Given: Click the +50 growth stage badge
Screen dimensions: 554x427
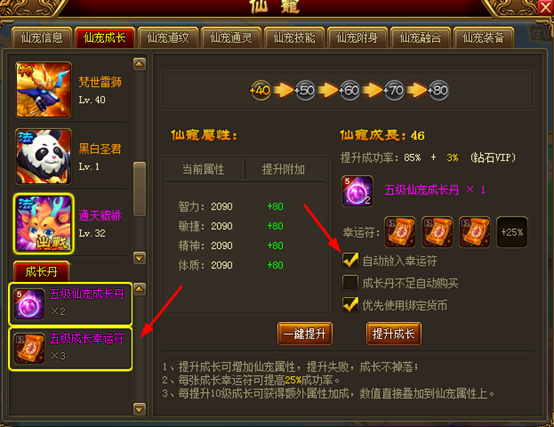Looking at the screenshot, I should [x=305, y=91].
